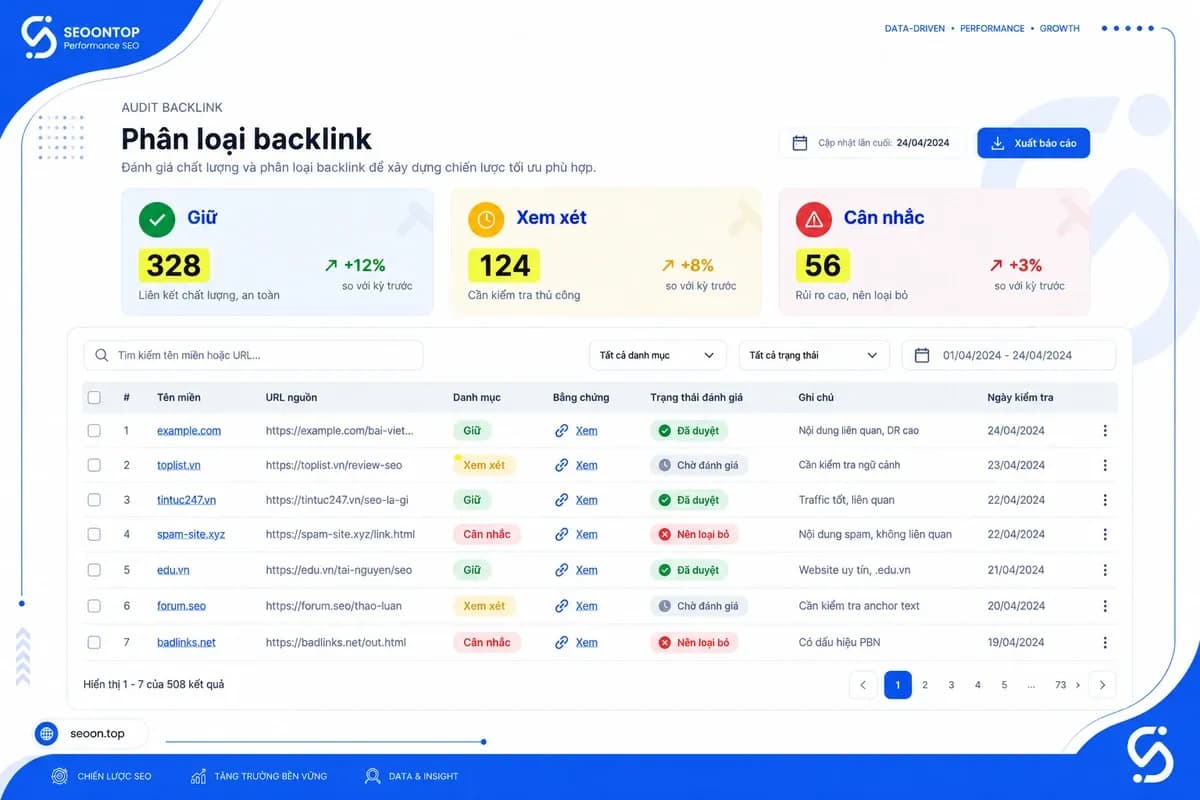Check the box for spam-site.xyz row
This screenshot has height=800, width=1200.
94,534
